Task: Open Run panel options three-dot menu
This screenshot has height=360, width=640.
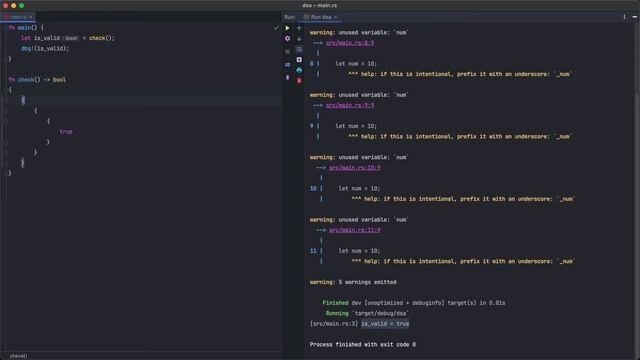Action: coord(624,17)
